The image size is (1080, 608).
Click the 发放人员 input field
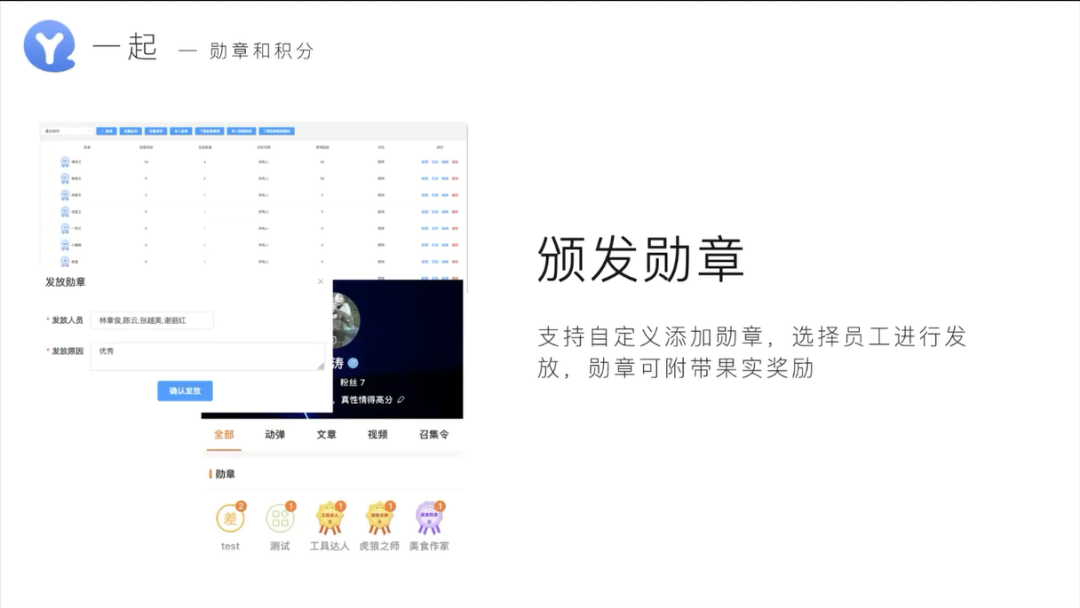pyautogui.click(x=152, y=320)
